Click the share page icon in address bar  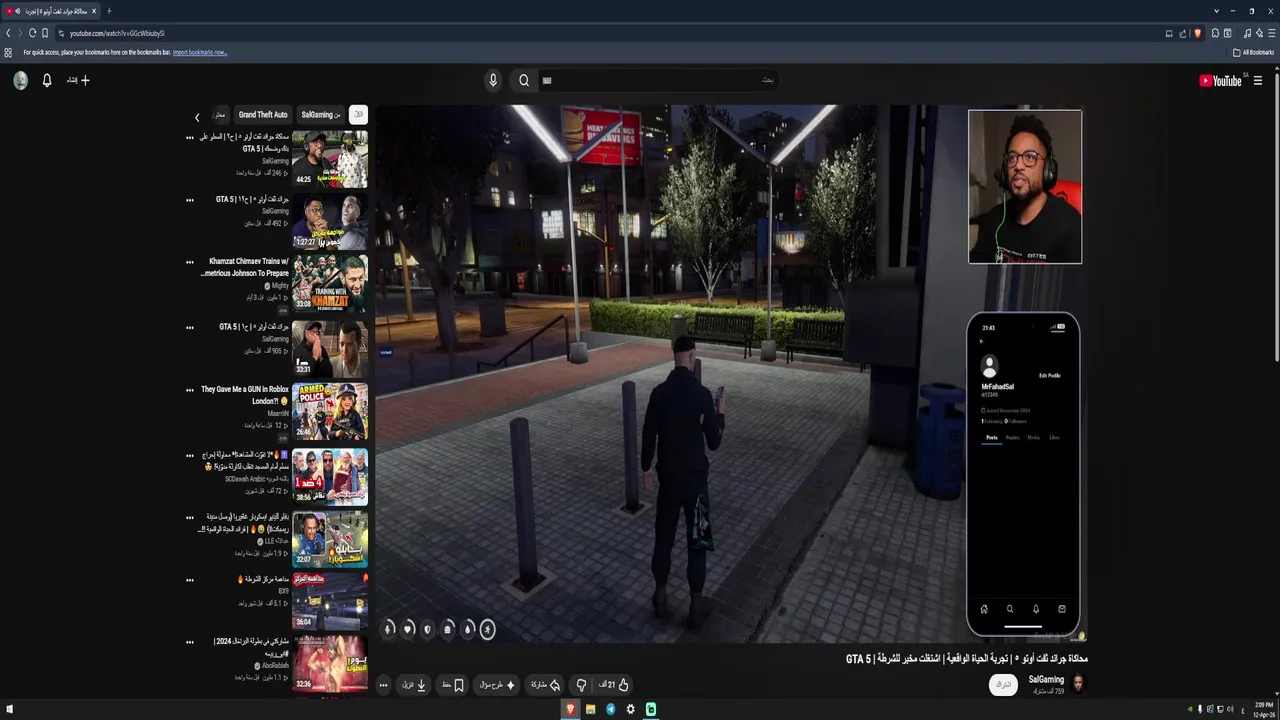click(1183, 33)
